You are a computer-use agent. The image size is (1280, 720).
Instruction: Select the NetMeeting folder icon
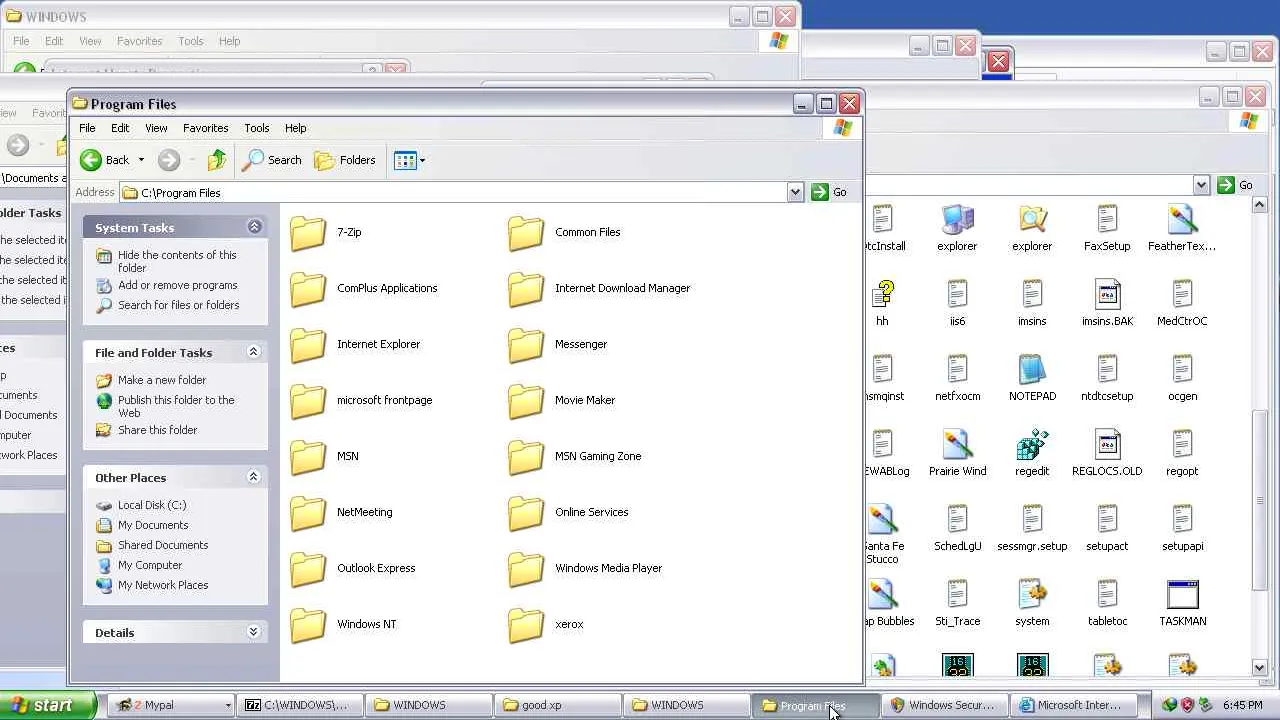(308, 513)
